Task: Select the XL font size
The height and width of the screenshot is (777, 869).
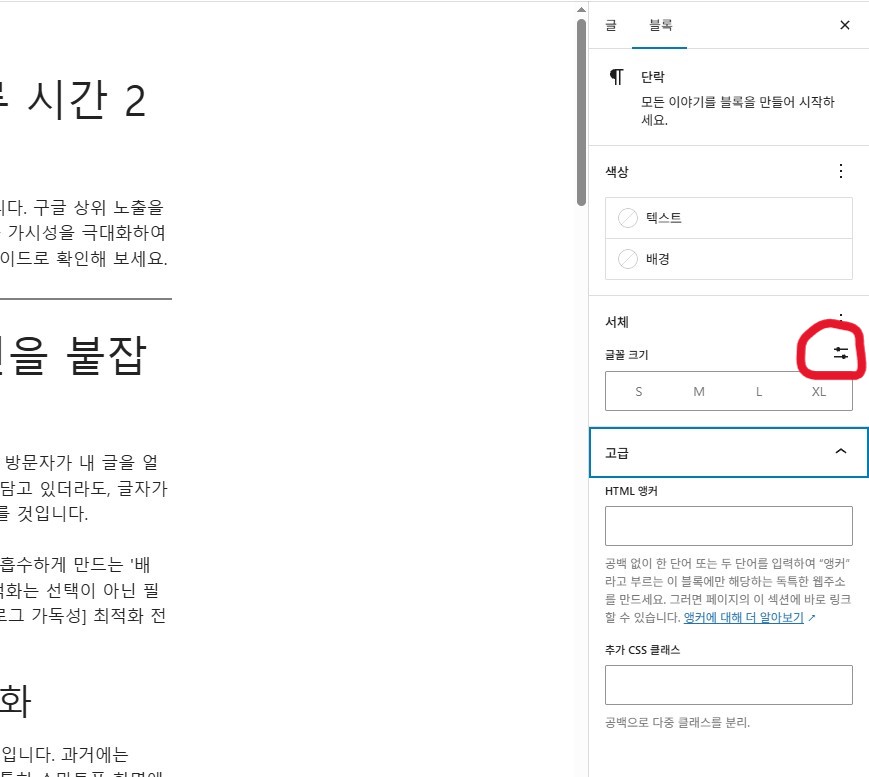Action: (x=818, y=391)
